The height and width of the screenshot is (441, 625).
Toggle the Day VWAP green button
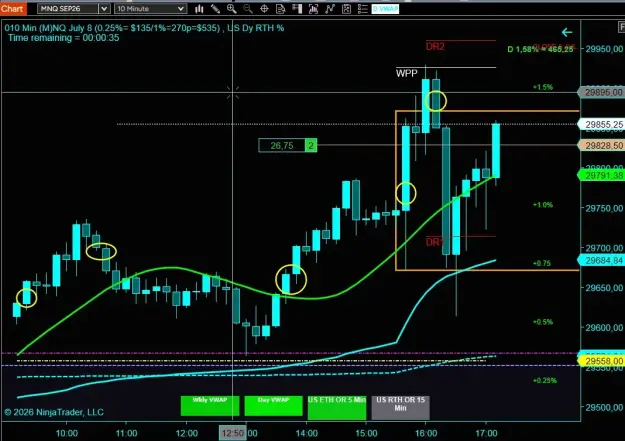click(273, 406)
